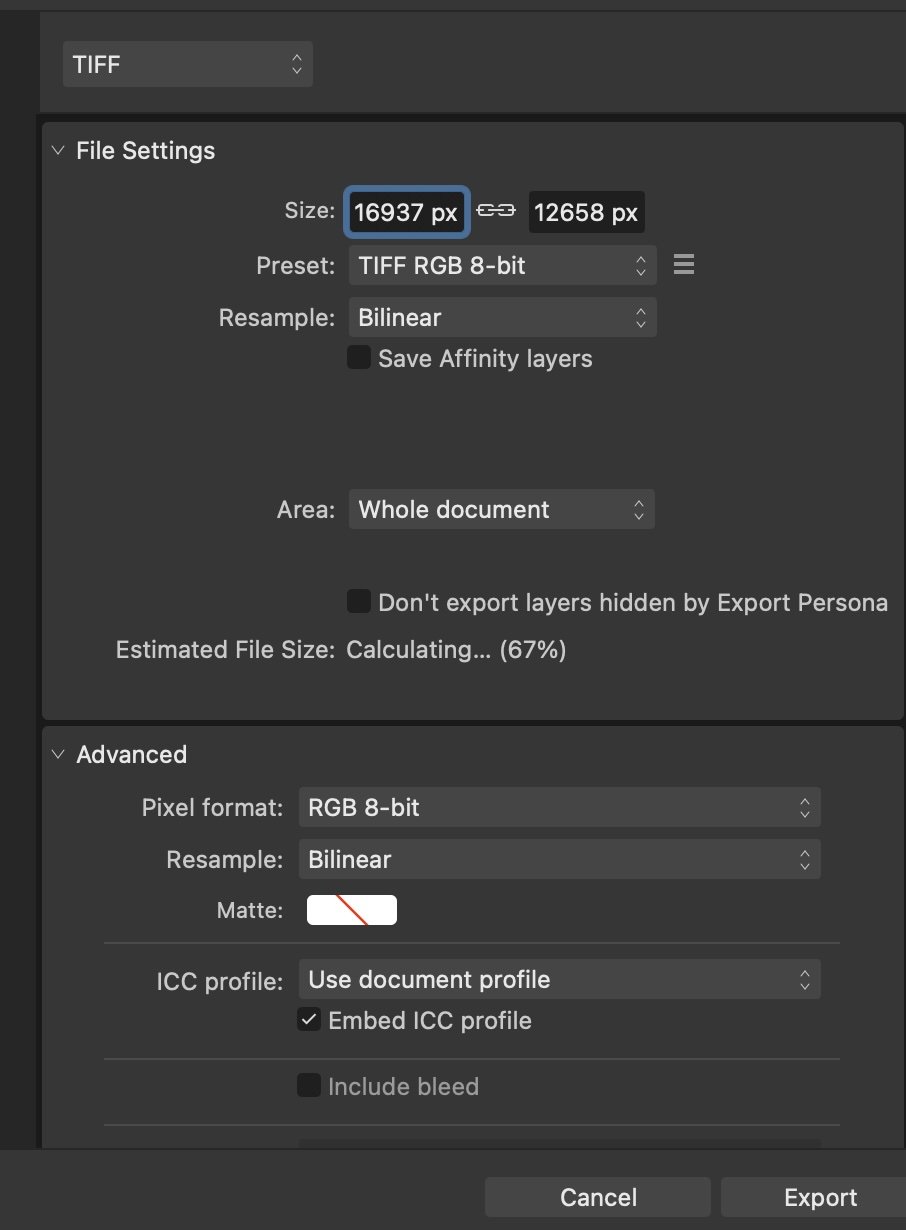Screen dimensions: 906x1230
Task: Check Don't export layers hidden by Export Persona
Action: (x=359, y=601)
